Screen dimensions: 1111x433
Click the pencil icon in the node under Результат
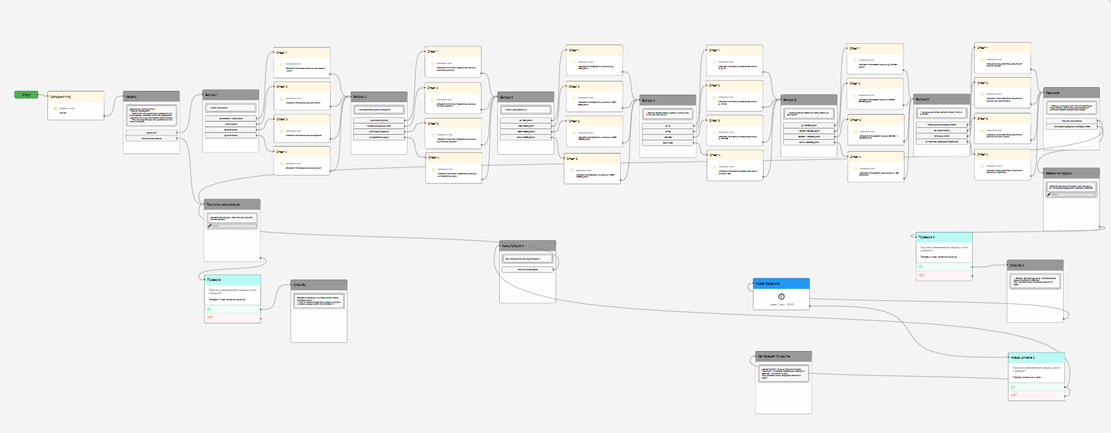(x=1049, y=194)
